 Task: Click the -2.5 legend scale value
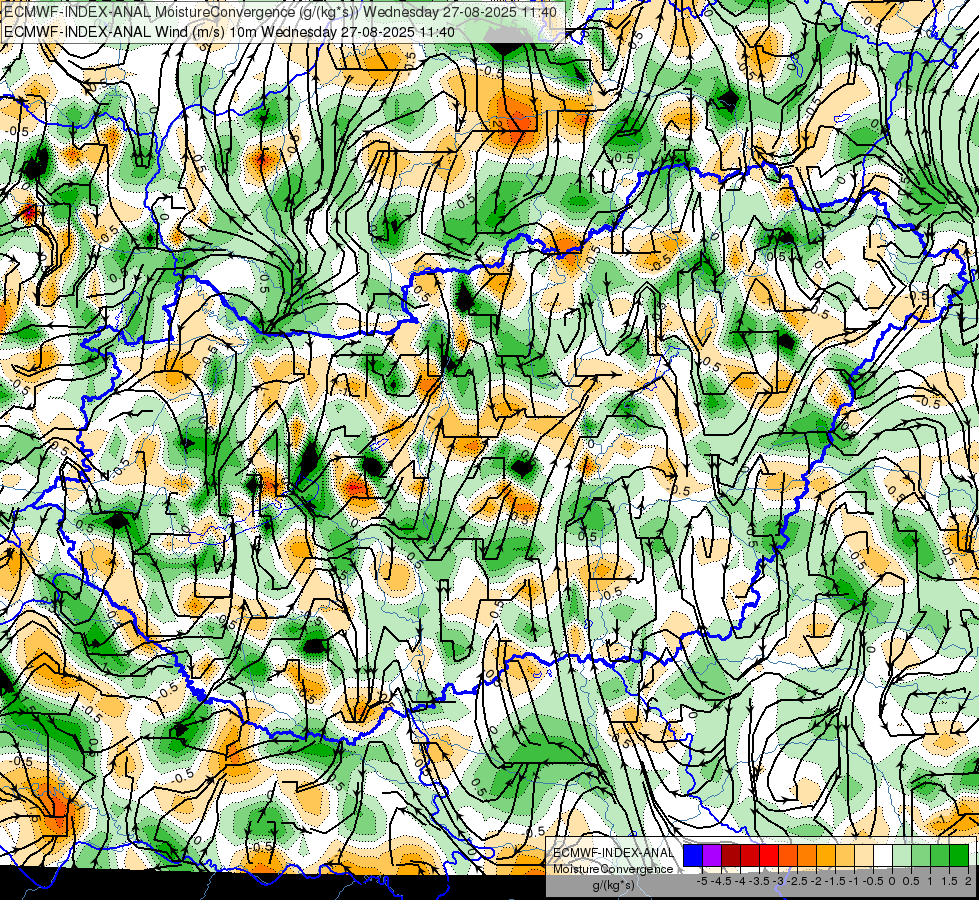(x=798, y=881)
